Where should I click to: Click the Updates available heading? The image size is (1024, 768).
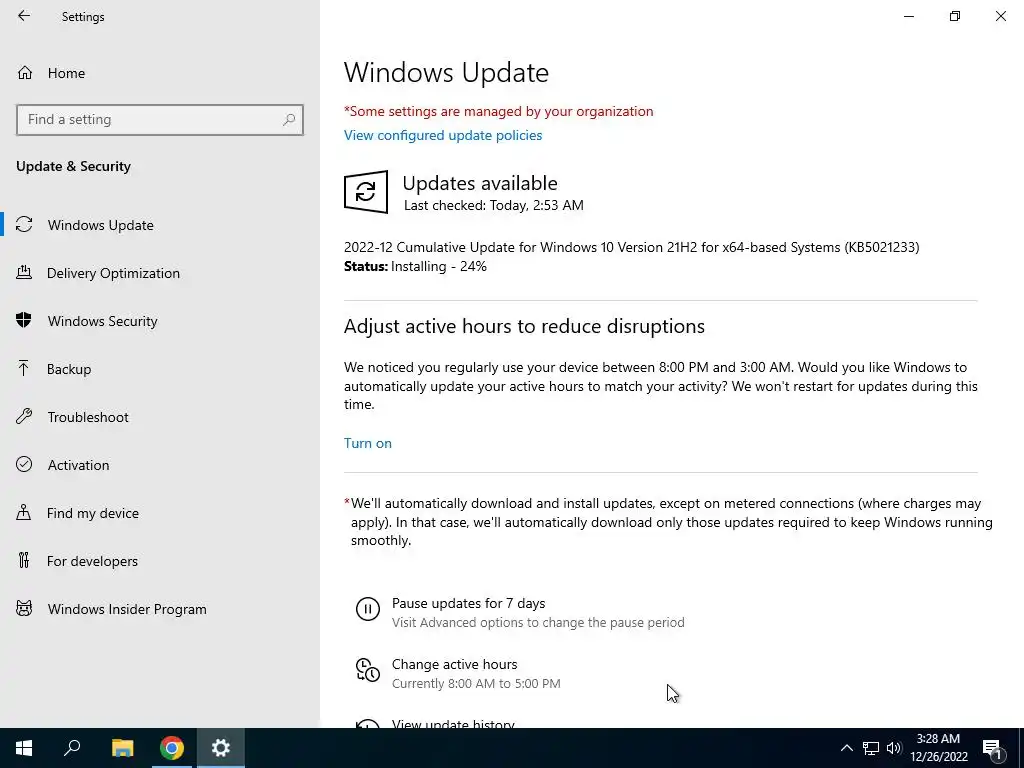480,183
